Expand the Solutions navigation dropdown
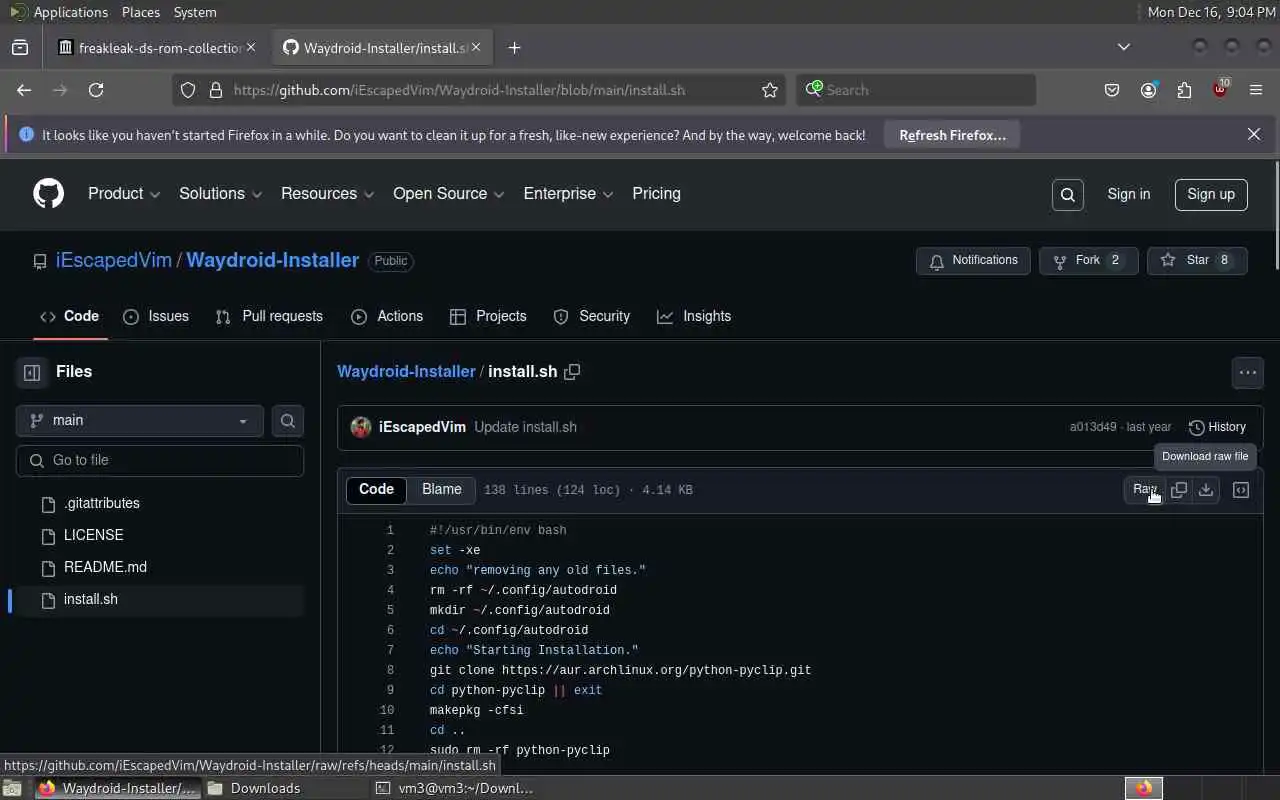1280x800 pixels. point(220,194)
